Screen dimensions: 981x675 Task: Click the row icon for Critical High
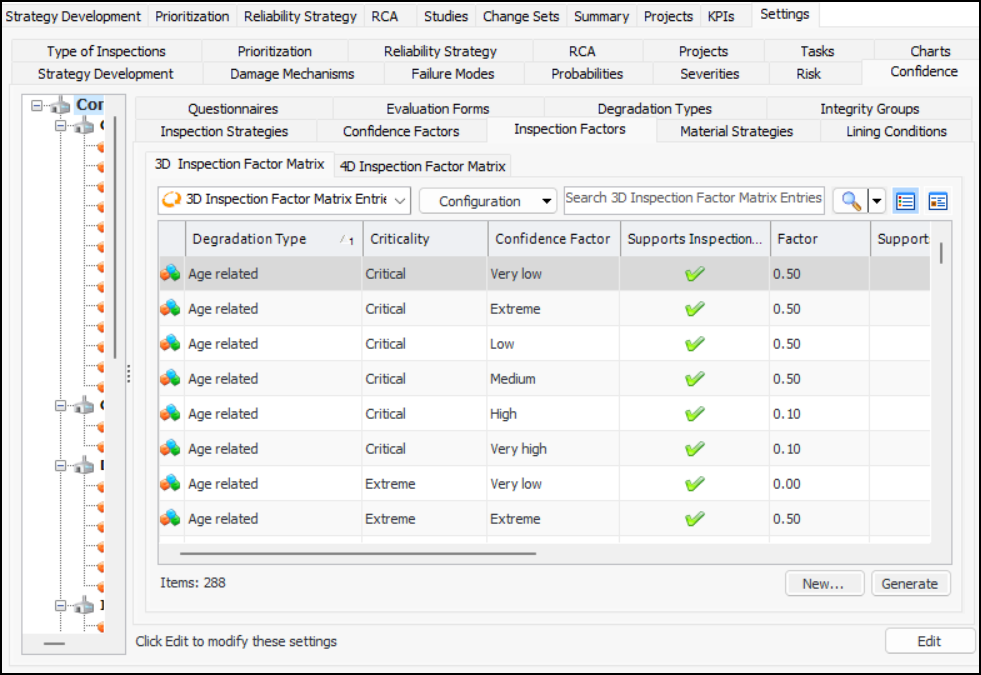pos(171,414)
